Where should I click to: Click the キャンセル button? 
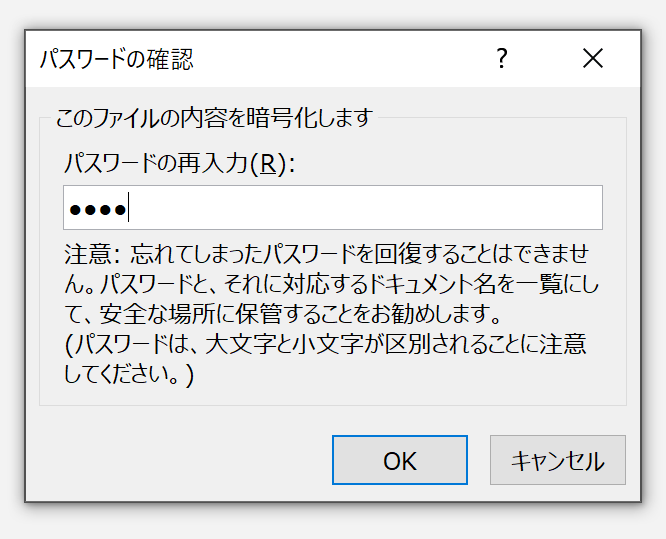coord(558,460)
